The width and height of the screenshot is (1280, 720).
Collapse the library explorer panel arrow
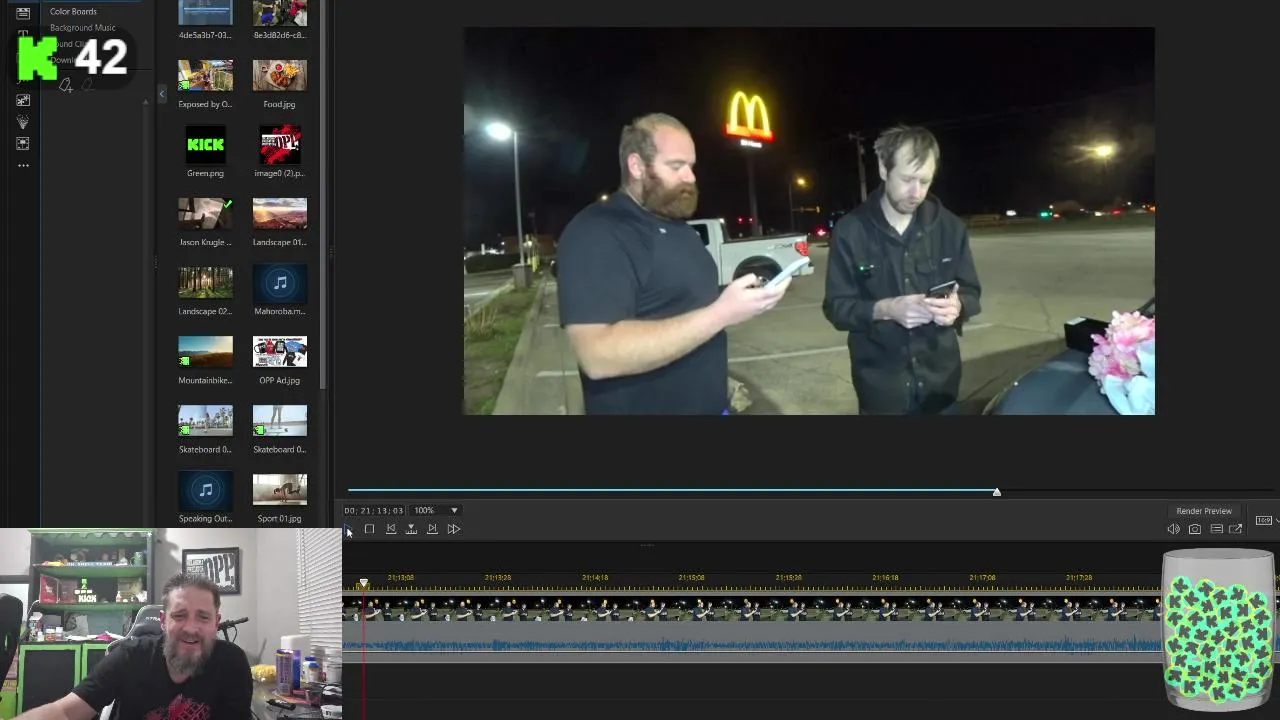click(162, 94)
